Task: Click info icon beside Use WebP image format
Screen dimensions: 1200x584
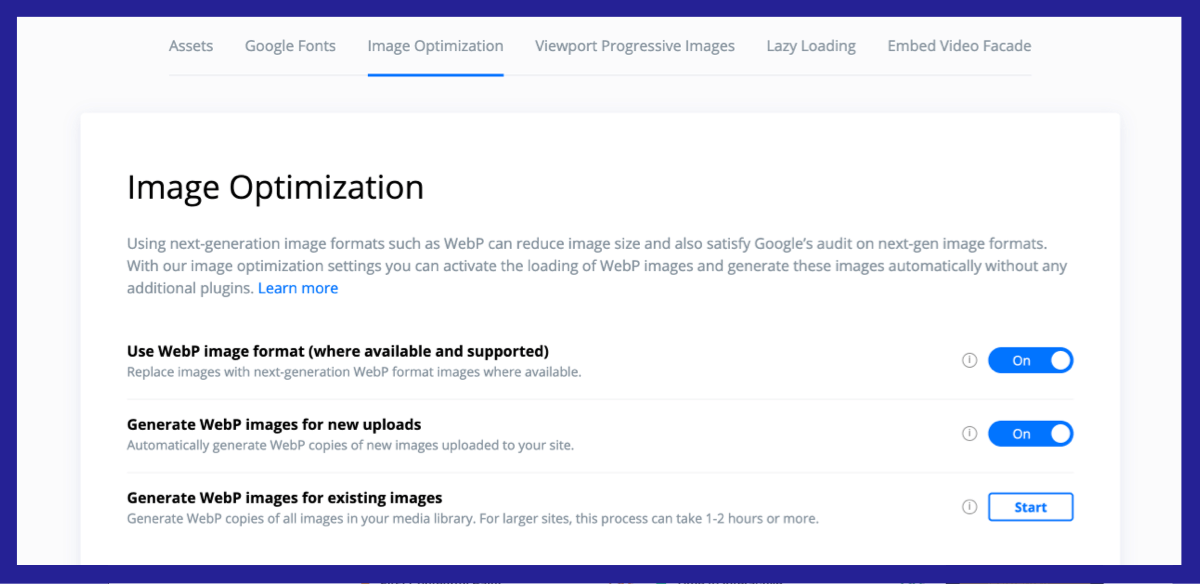Action: point(969,361)
